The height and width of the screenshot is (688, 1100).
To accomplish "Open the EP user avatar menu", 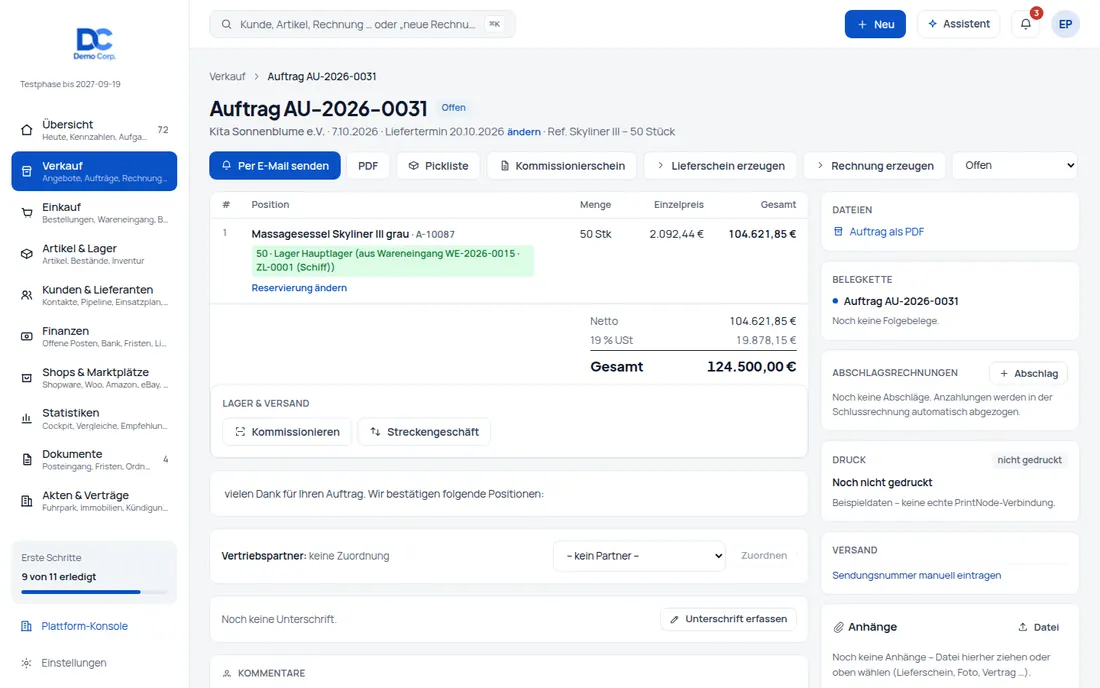I will (1065, 24).
